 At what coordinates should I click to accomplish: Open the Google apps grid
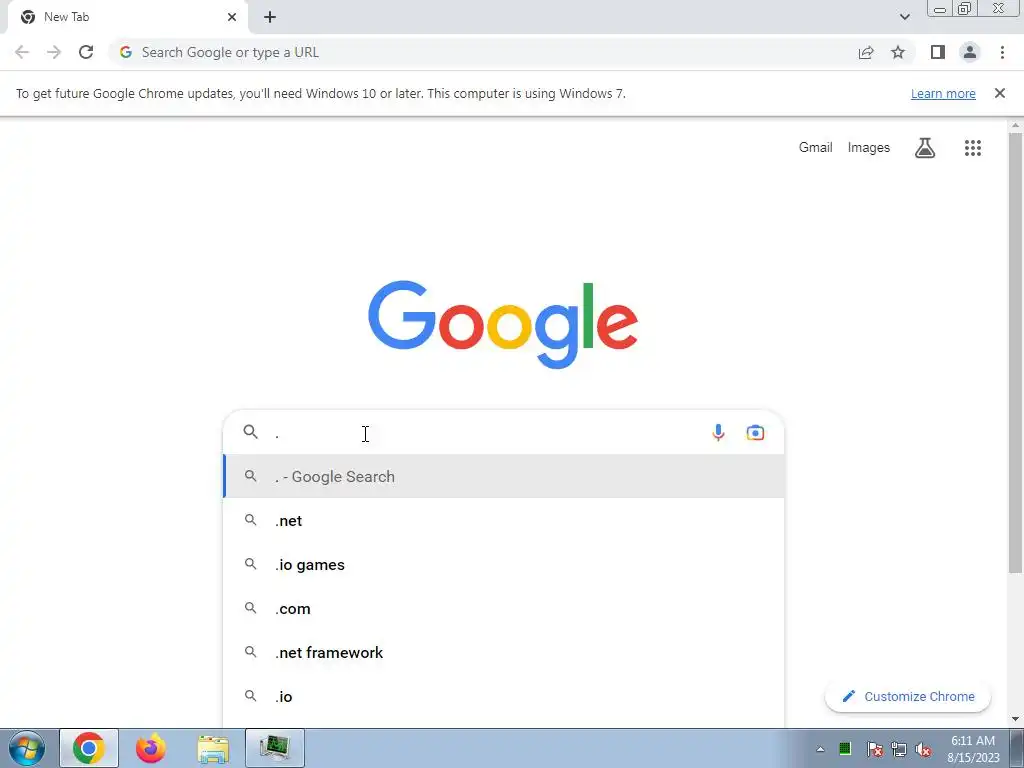coord(972,148)
